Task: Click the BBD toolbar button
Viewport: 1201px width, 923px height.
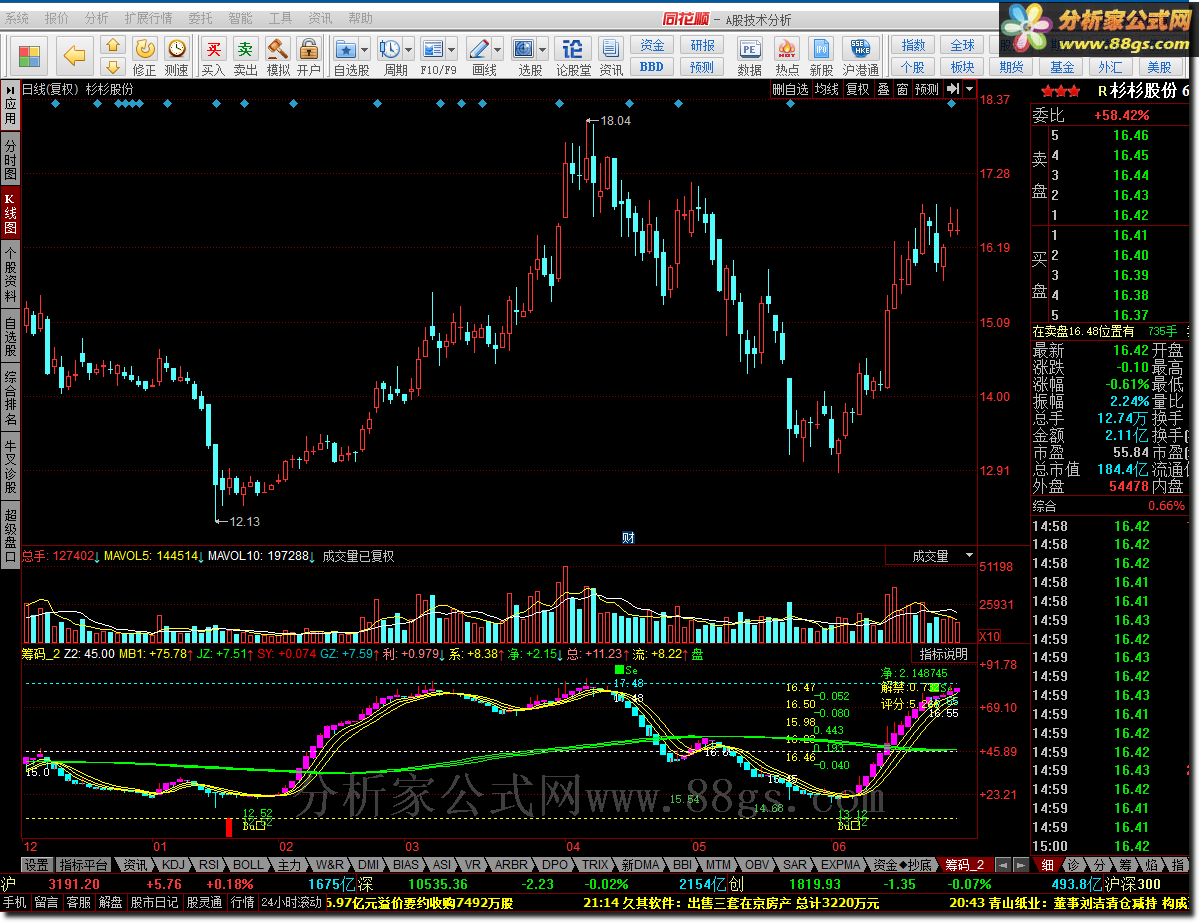Action: 652,67
